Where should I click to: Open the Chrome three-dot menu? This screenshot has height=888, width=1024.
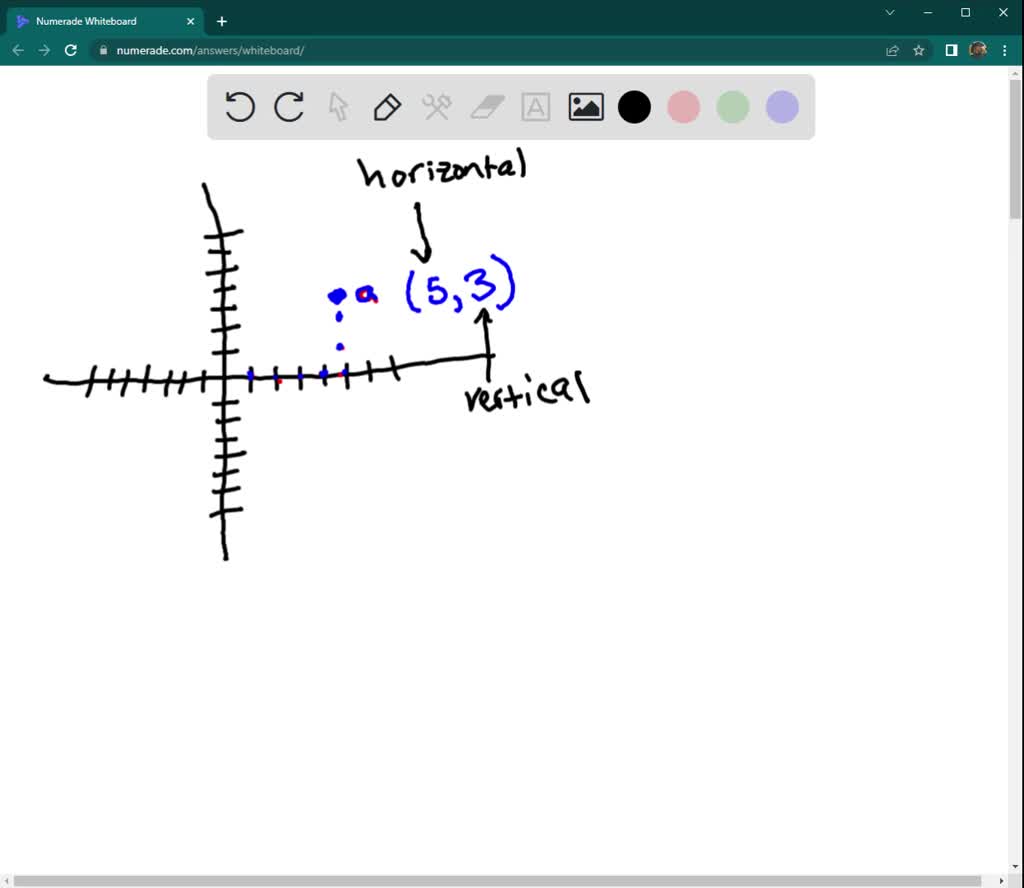[x=1005, y=50]
